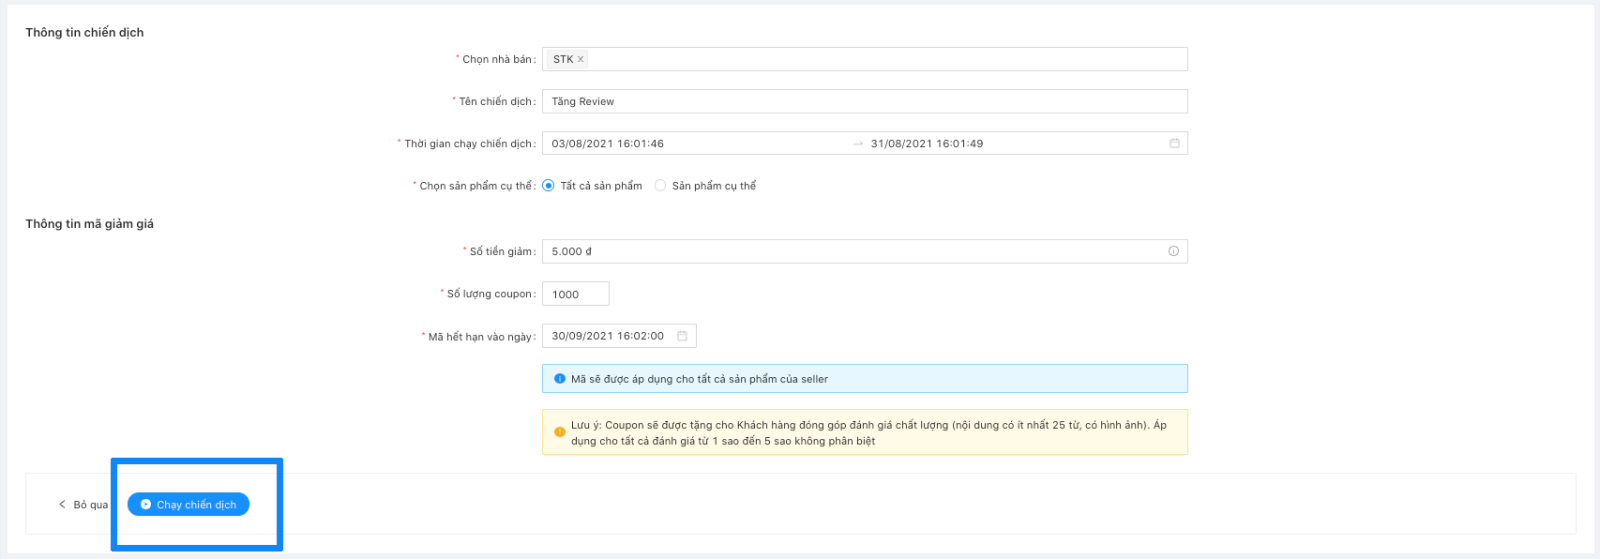Image resolution: width=1600 pixels, height=559 pixels.
Task: Click the Số lượng coupon quantity field
Action: 575,294
